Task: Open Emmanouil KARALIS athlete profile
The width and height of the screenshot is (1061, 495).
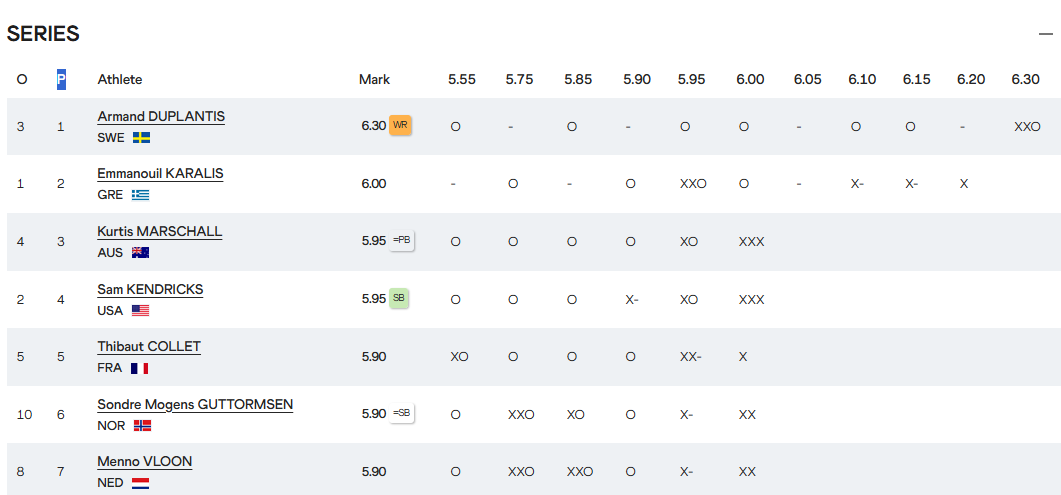Action: [160, 174]
